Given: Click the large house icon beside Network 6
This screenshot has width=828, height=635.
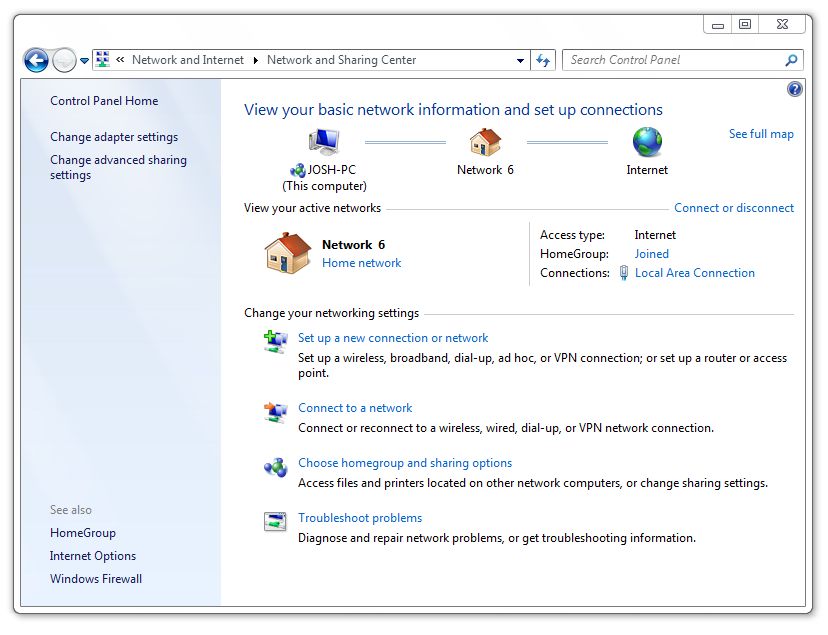Looking at the screenshot, I should click(288, 253).
